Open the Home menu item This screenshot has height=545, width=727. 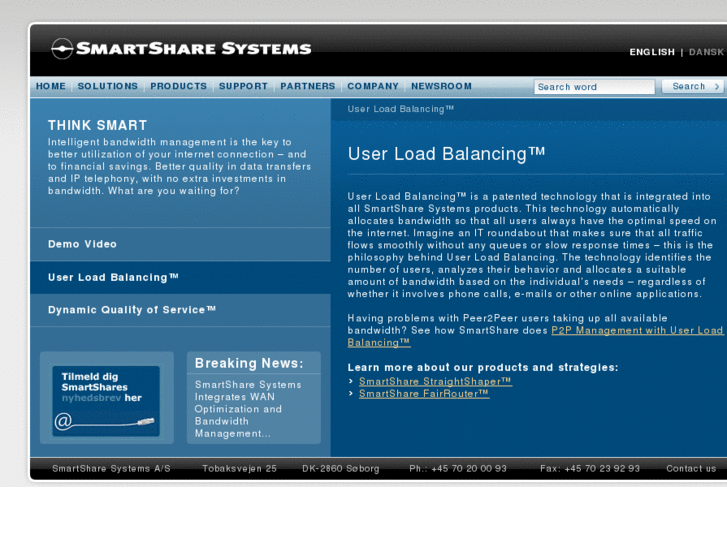pos(51,86)
